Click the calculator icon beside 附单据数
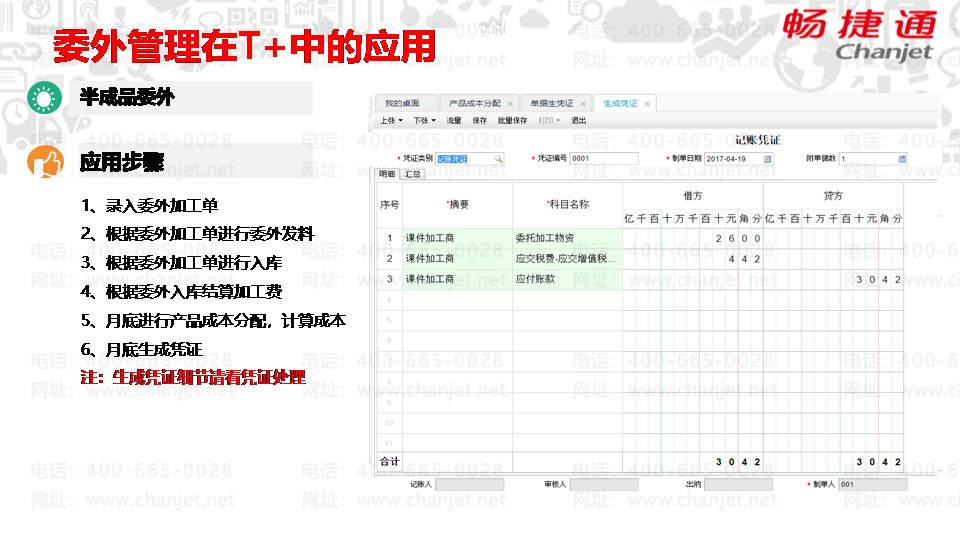Image resolution: width=960 pixels, height=540 pixels. (902, 159)
